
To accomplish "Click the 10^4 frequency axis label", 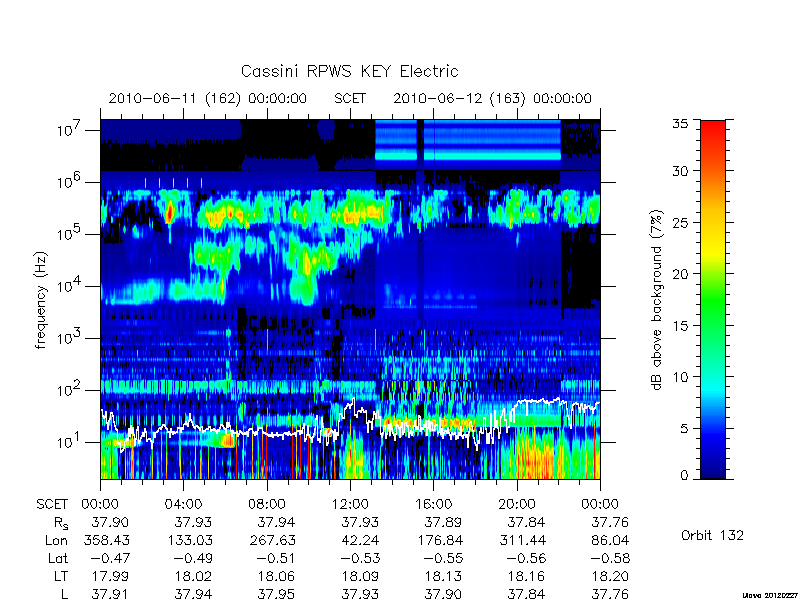I will click(x=70, y=286).
